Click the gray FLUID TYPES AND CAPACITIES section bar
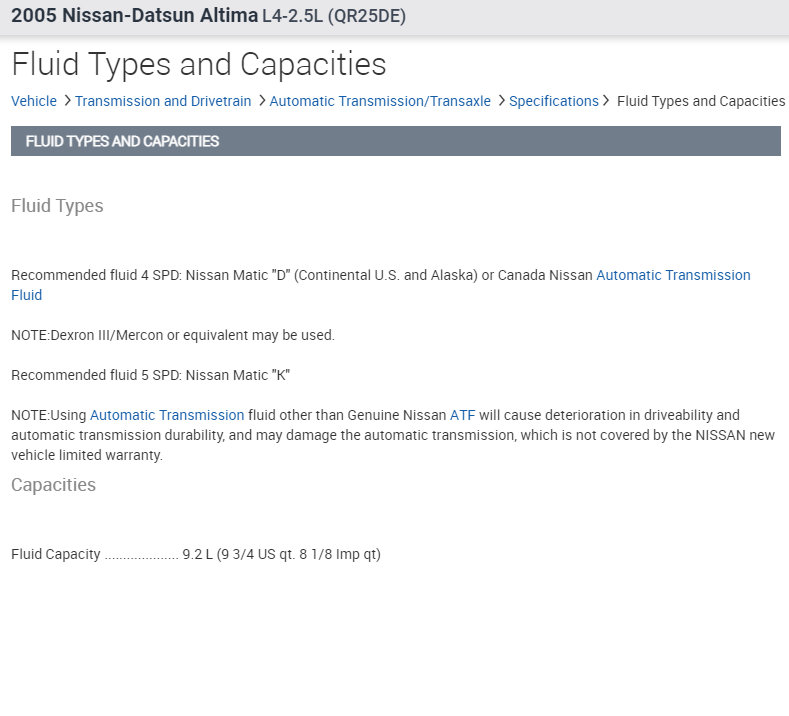The height and width of the screenshot is (716, 789). coord(395,141)
